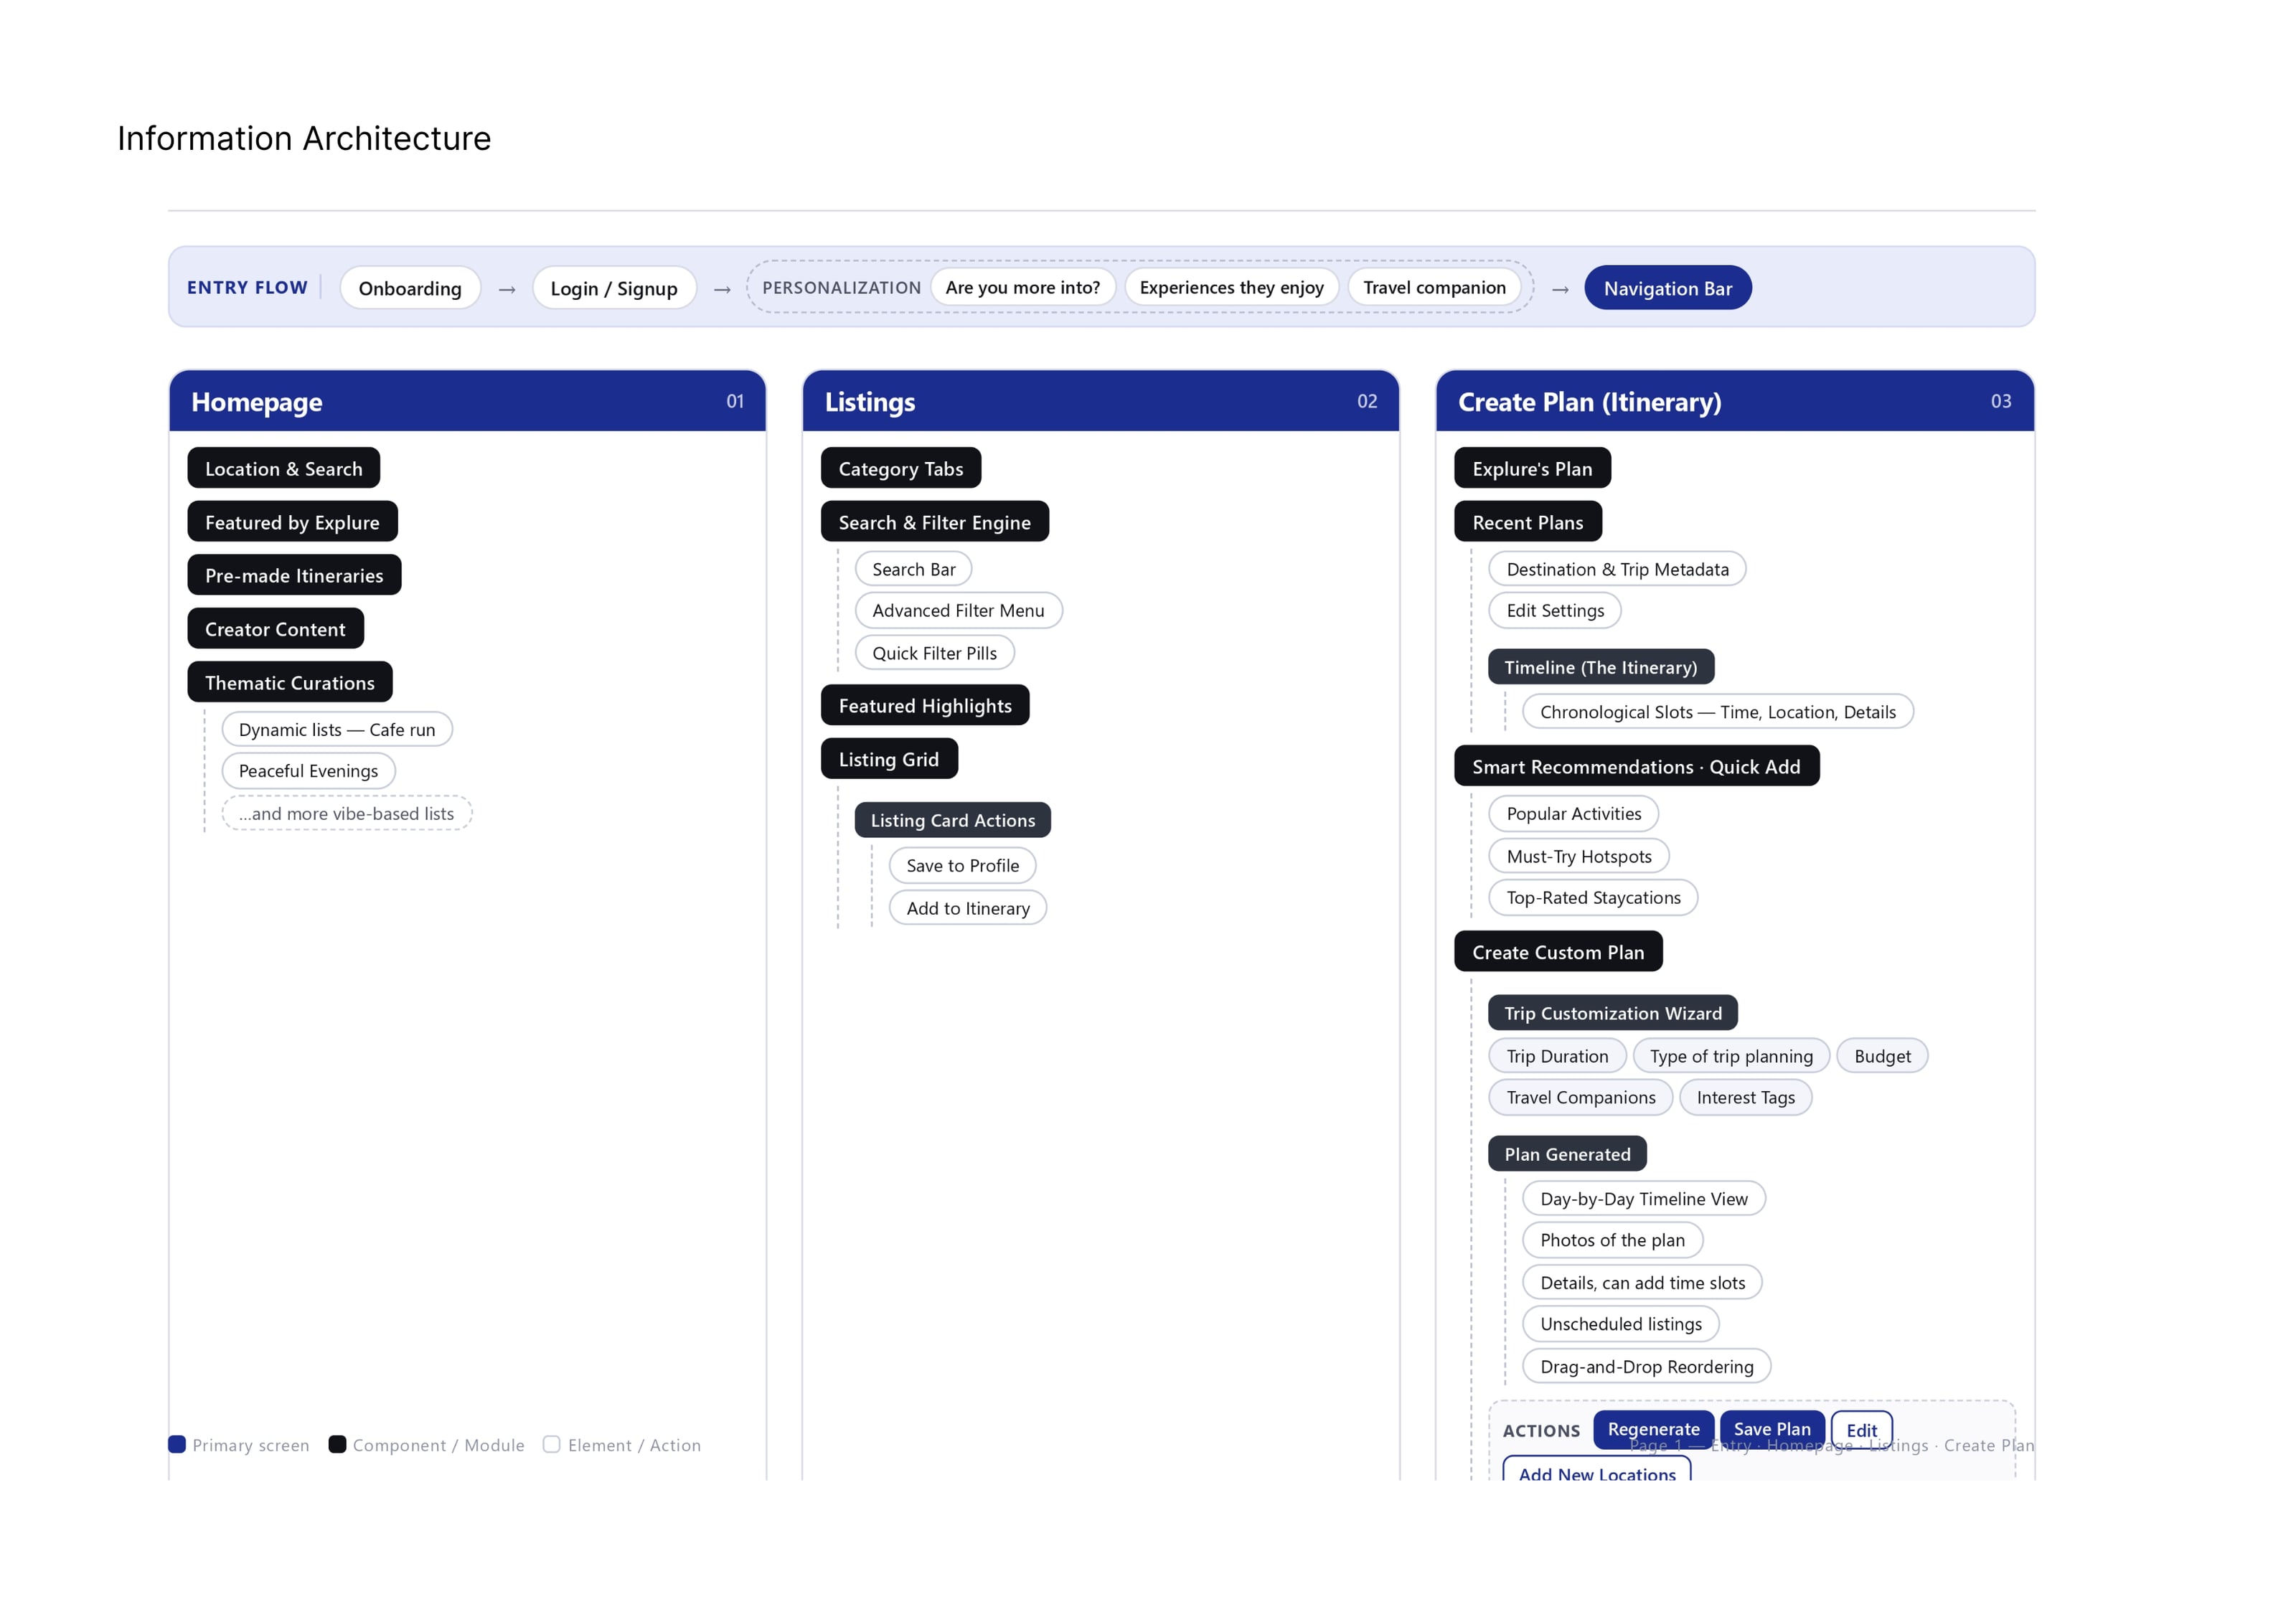2296x1622 pixels.
Task: Click the Onboarding pill in Entry Flow
Action: (x=410, y=288)
